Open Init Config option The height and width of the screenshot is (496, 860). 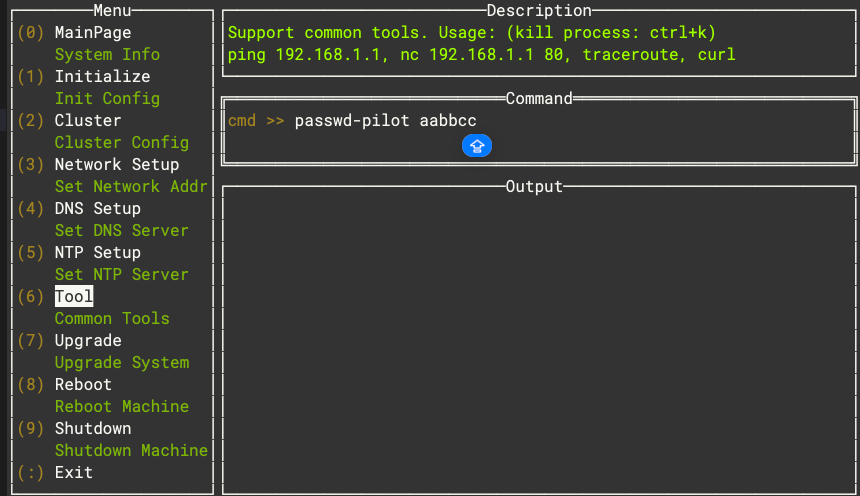(x=107, y=98)
